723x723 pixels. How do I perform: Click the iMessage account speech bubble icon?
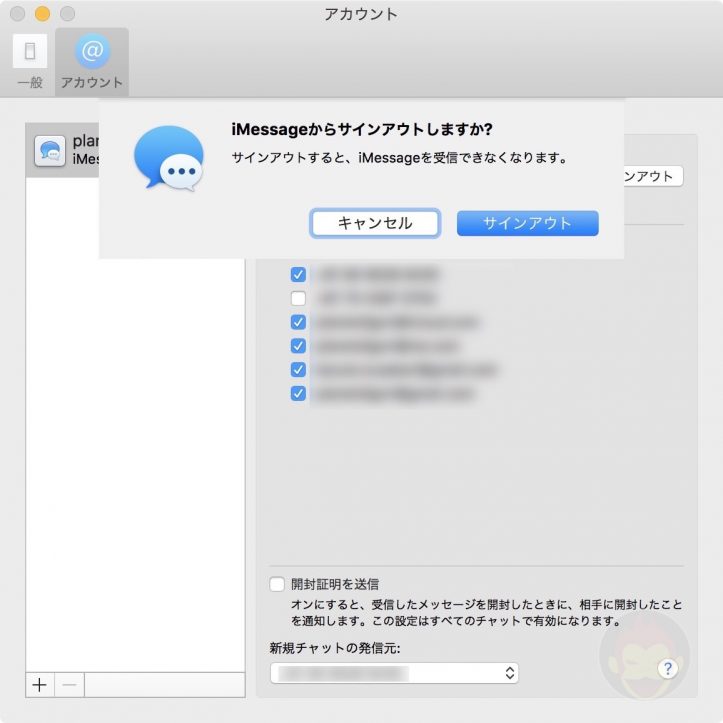50,151
